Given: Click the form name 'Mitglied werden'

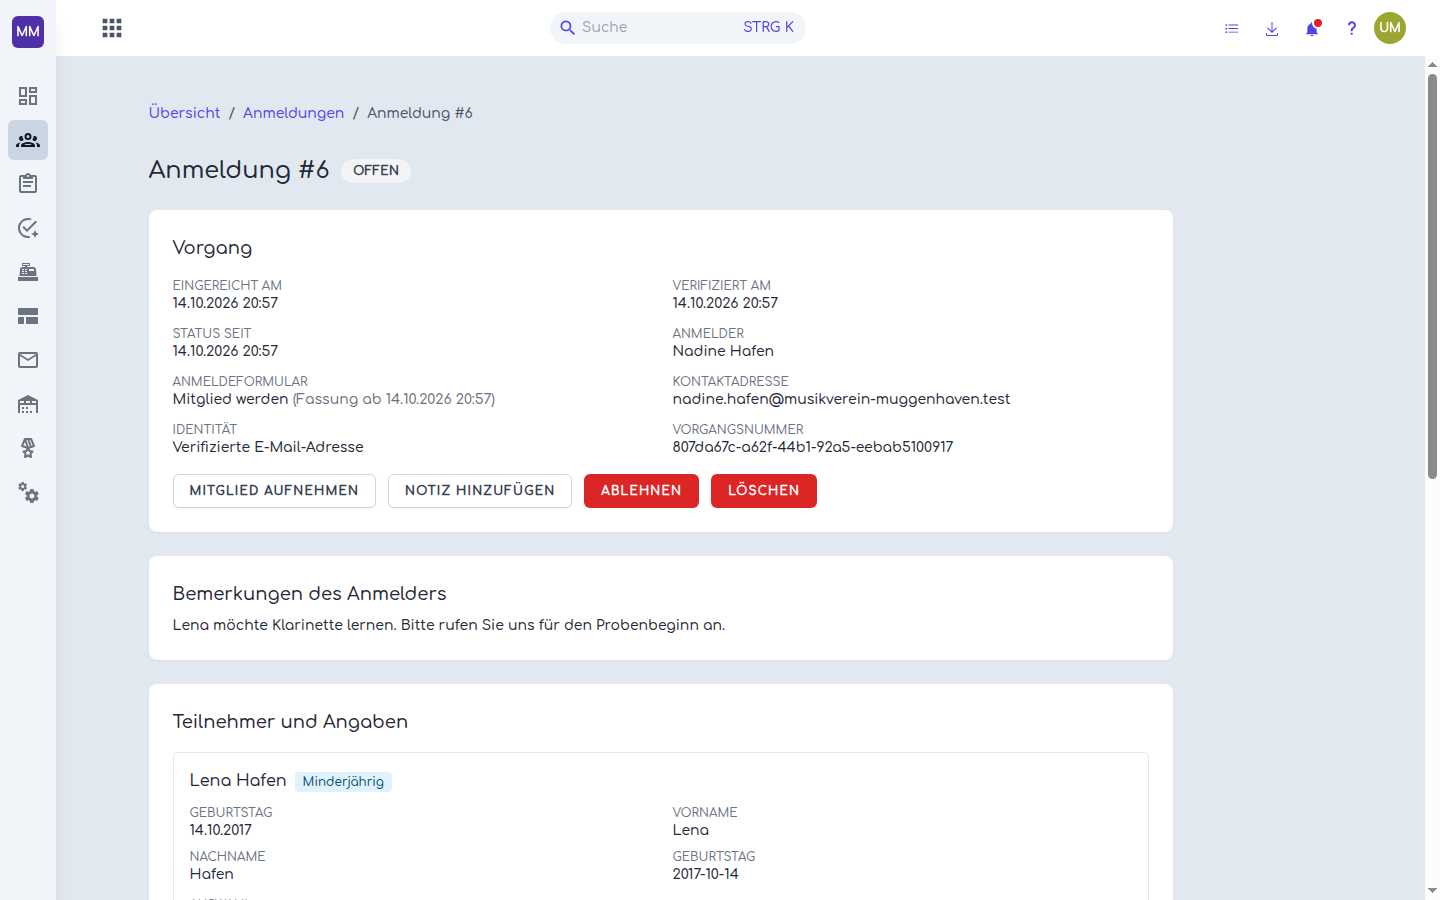Looking at the screenshot, I should coord(230,399).
